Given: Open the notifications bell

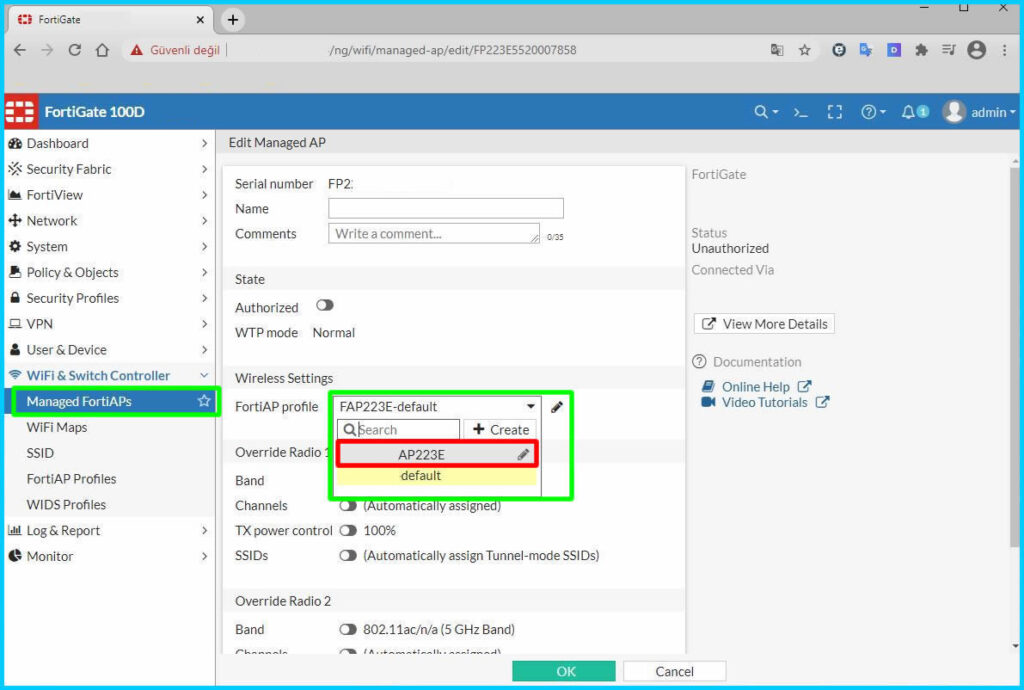Looking at the screenshot, I should pos(908,112).
